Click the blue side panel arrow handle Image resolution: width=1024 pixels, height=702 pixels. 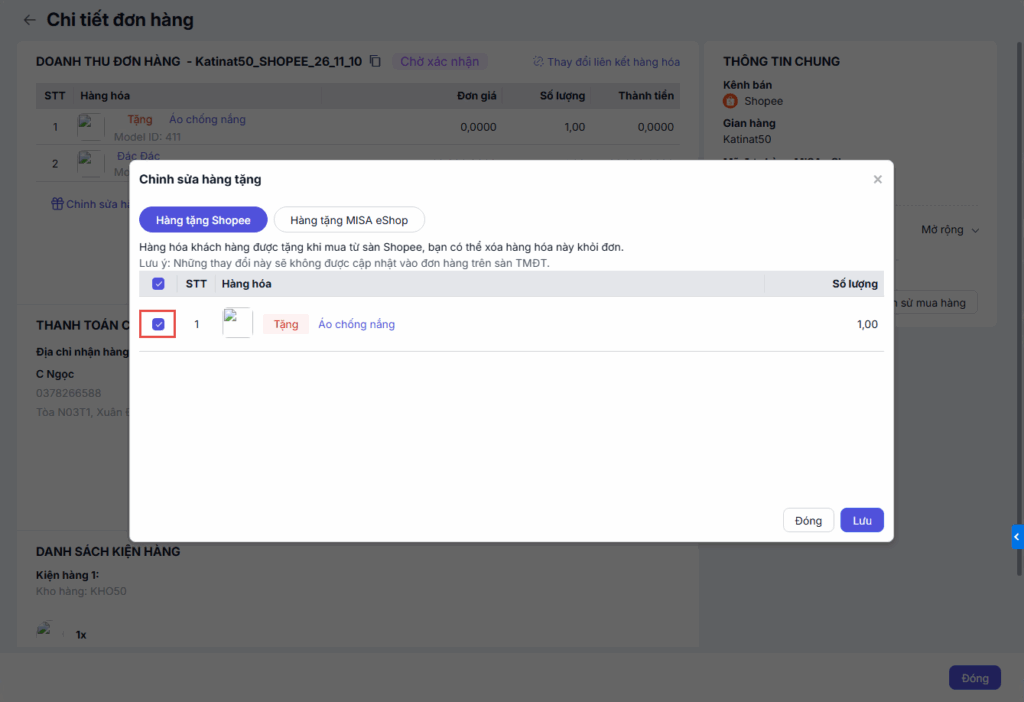click(x=1017, y=537)
